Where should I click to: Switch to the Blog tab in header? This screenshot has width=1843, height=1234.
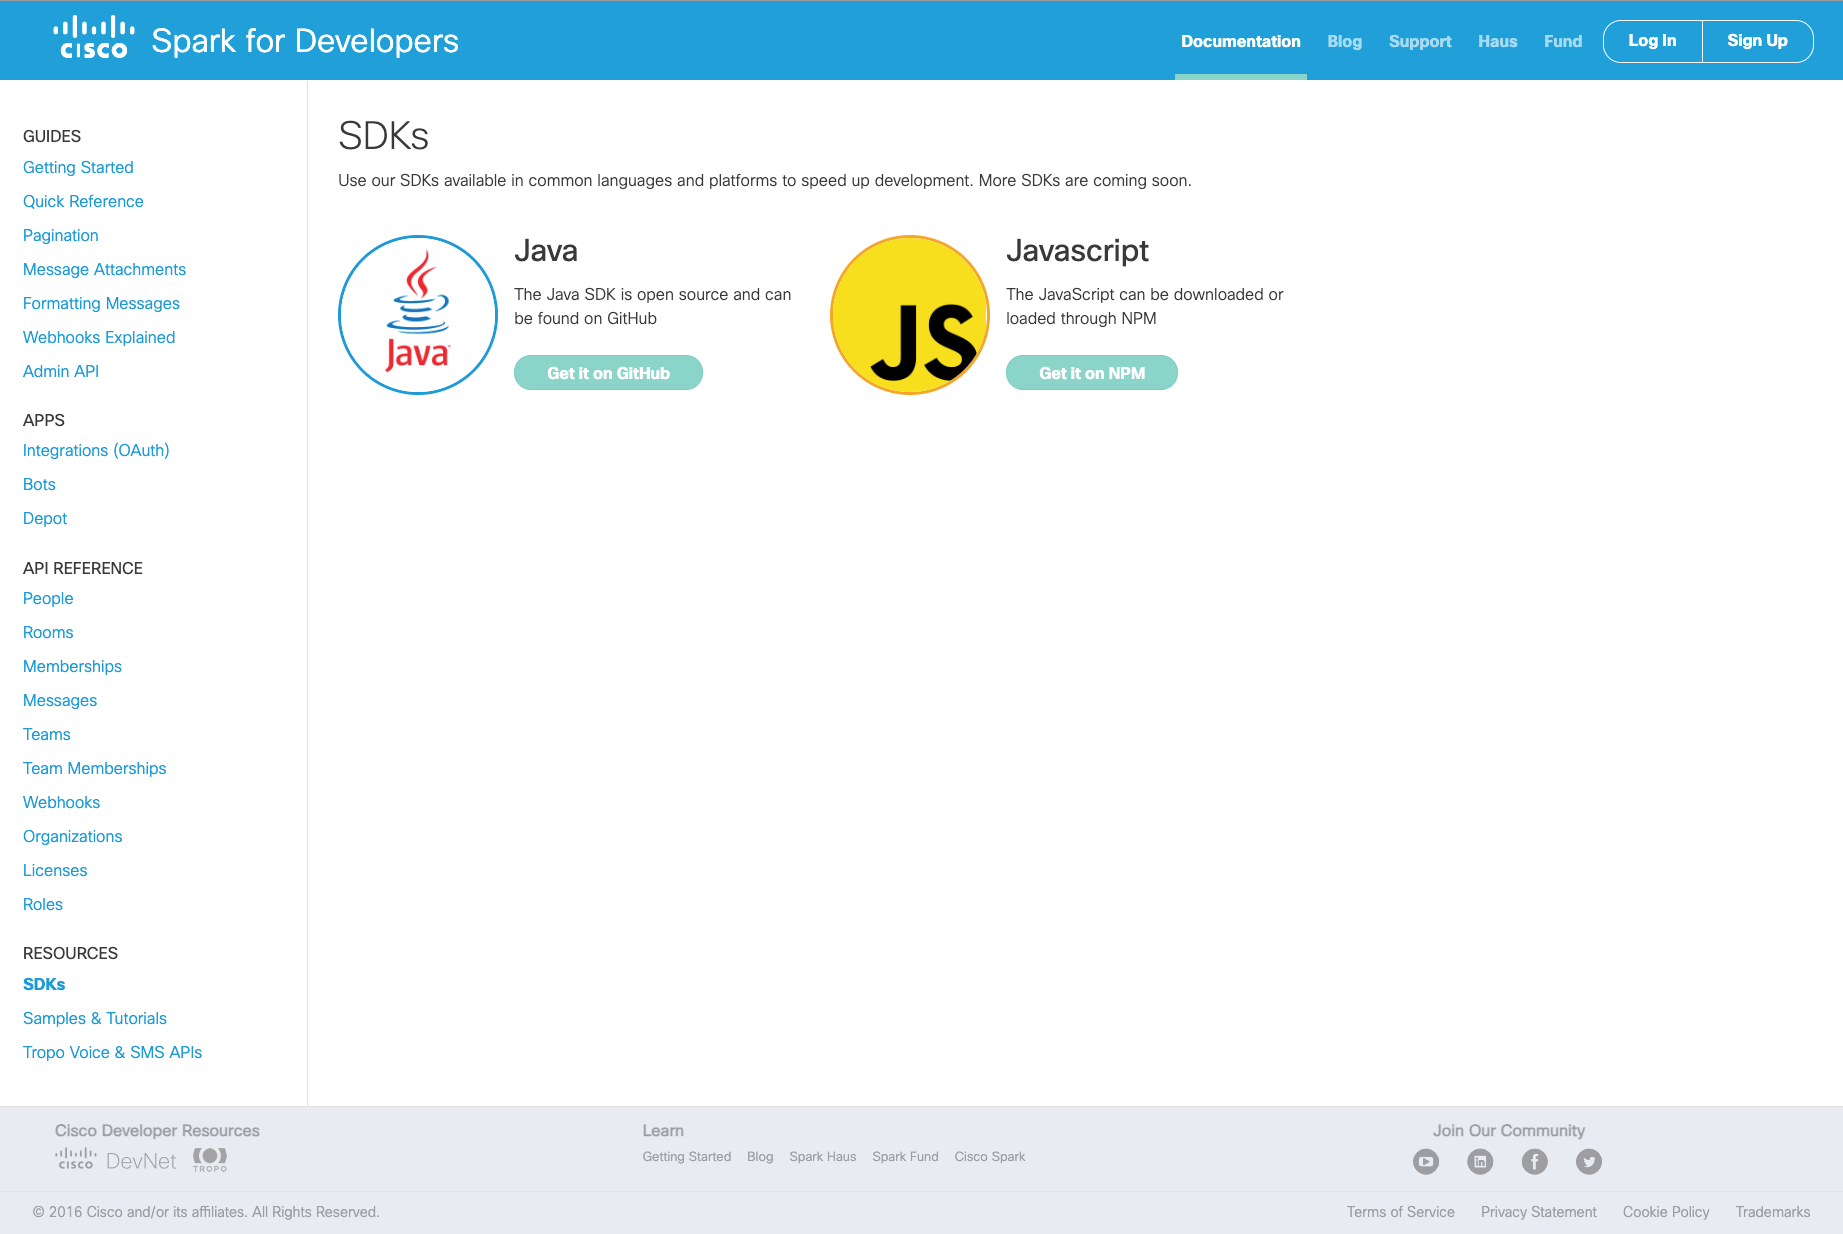(x=1344, y=41)
